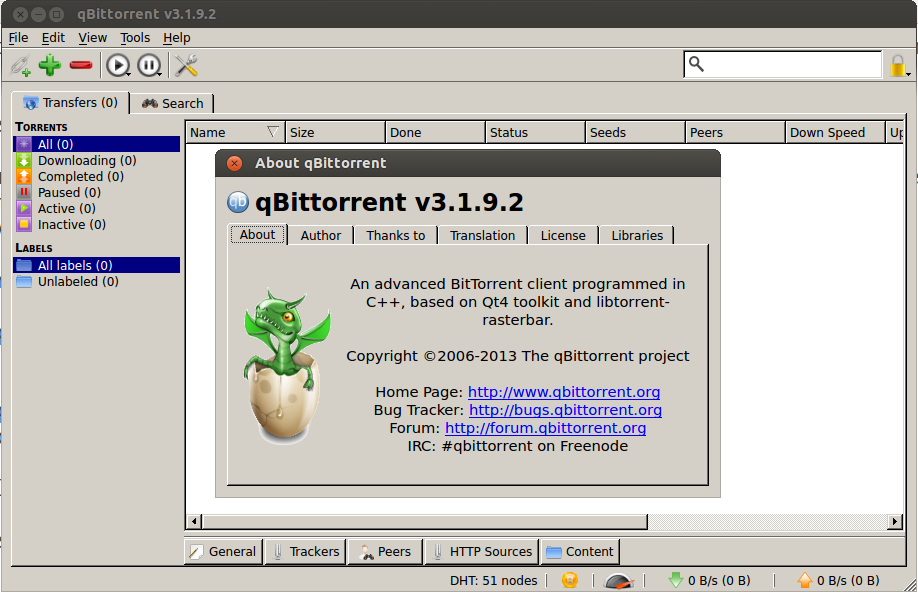Minimize the qBittorrent main window
The image size is (918, 592).
click(39, 14)
